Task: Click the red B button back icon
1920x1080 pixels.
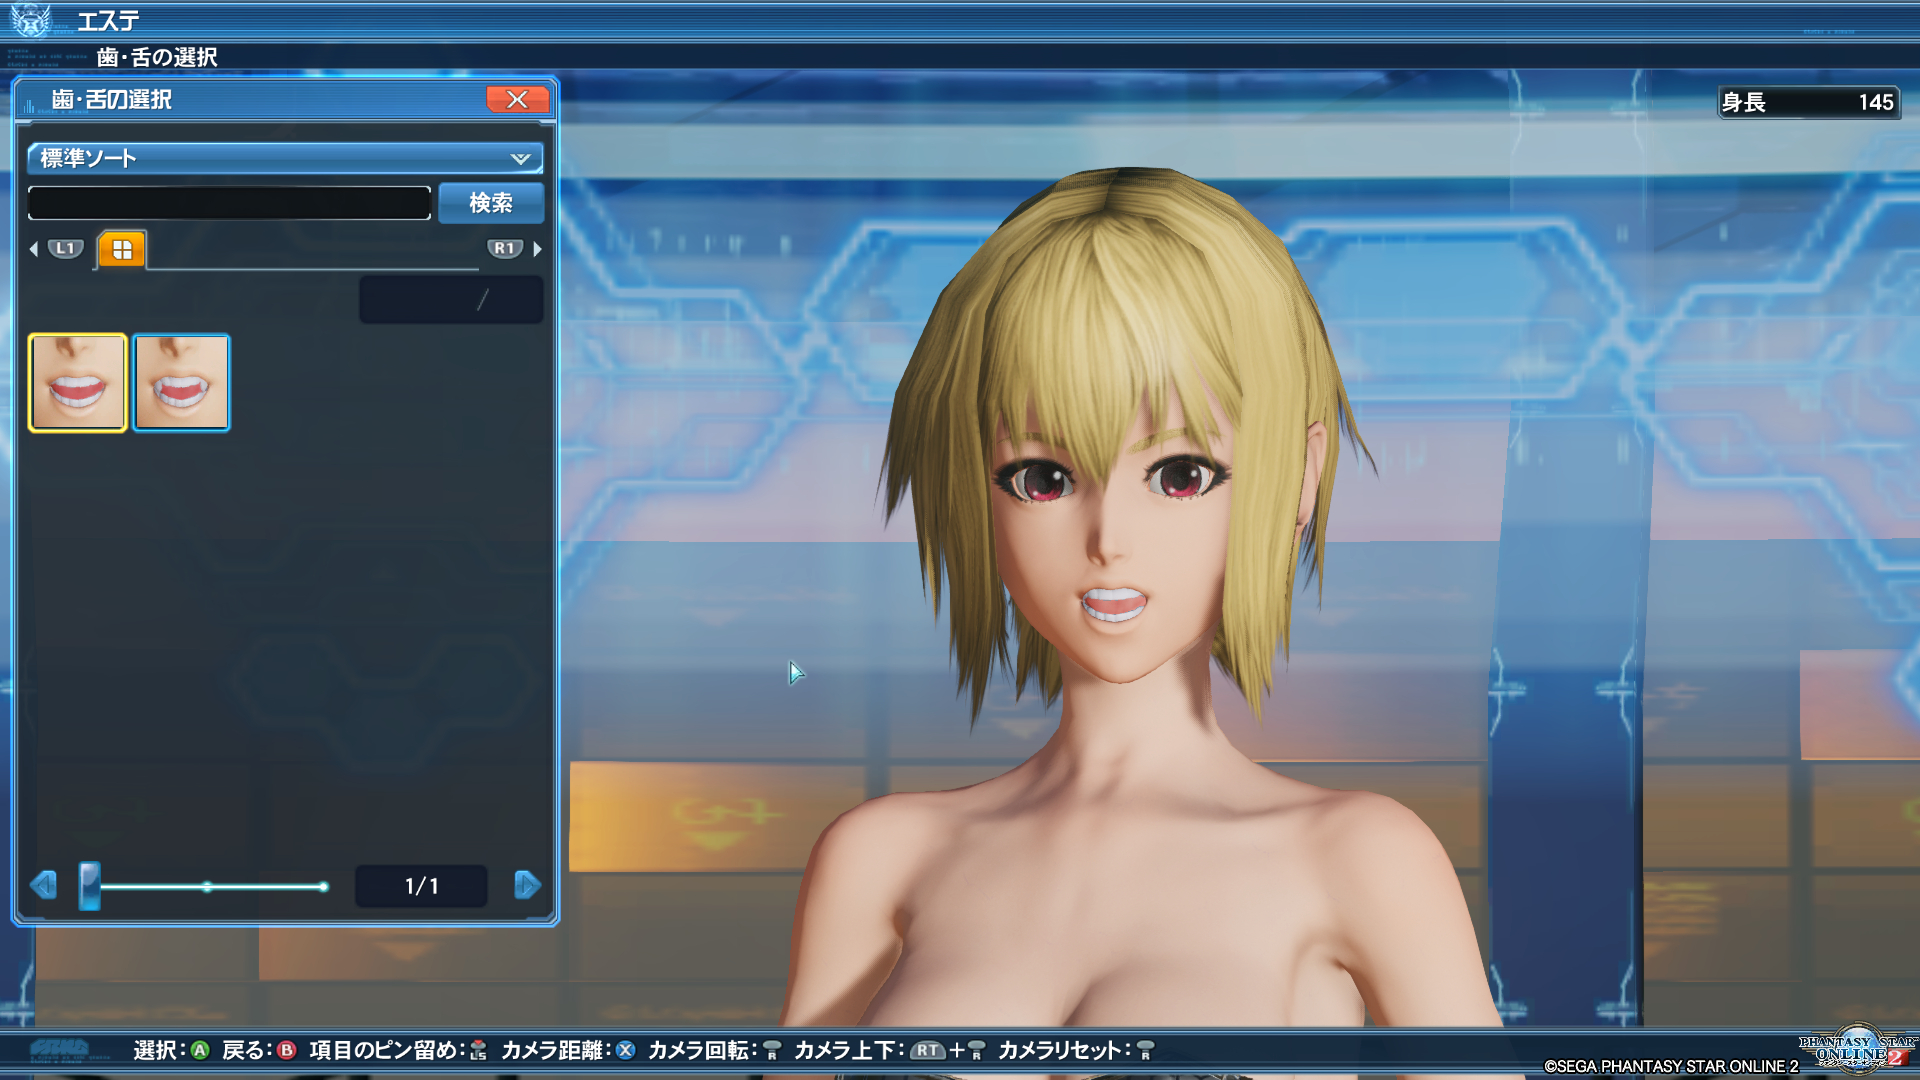Action: click(287, 1050)
